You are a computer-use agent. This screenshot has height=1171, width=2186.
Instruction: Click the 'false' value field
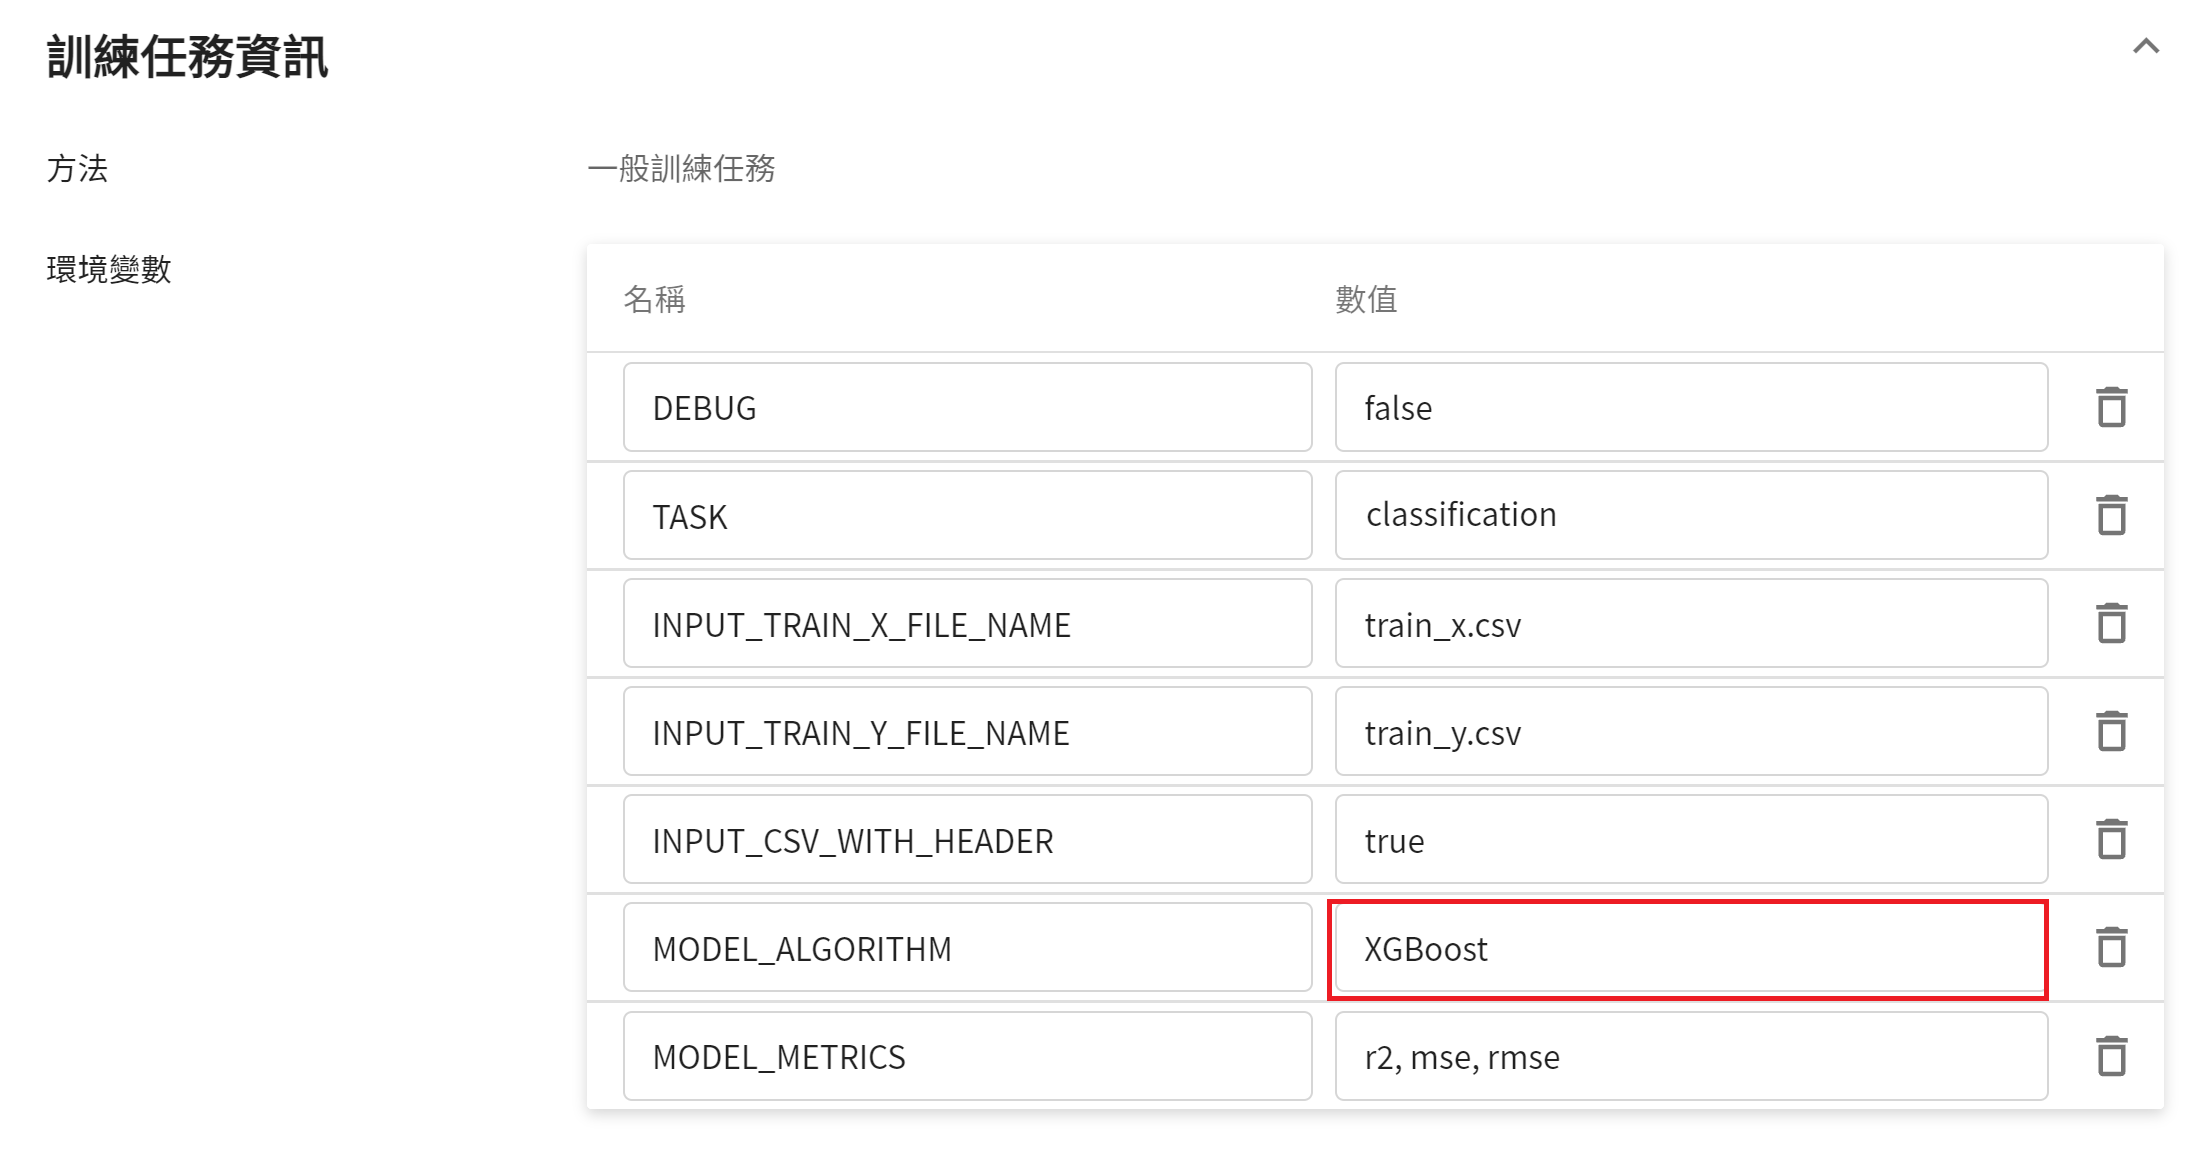[1690, 407]
